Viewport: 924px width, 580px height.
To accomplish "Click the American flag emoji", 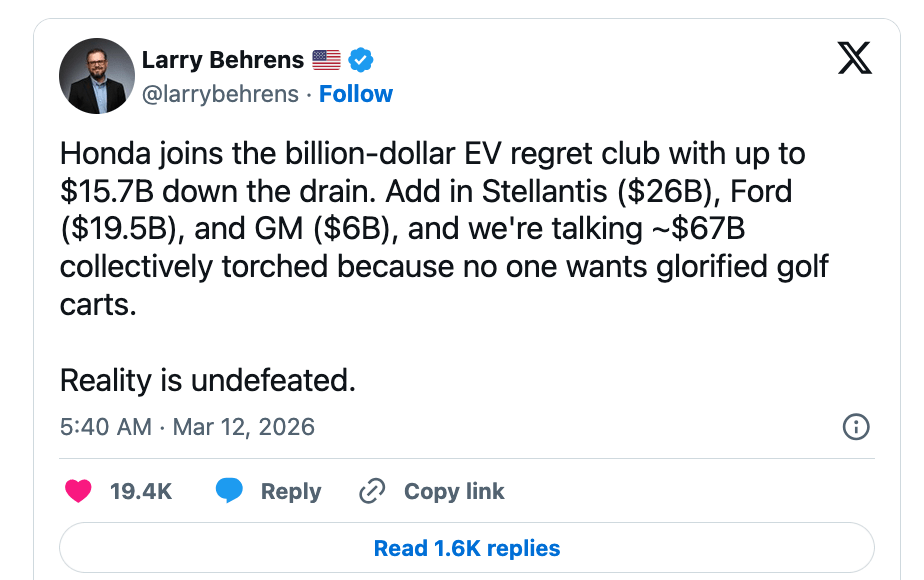I will [x=326, y=60].
